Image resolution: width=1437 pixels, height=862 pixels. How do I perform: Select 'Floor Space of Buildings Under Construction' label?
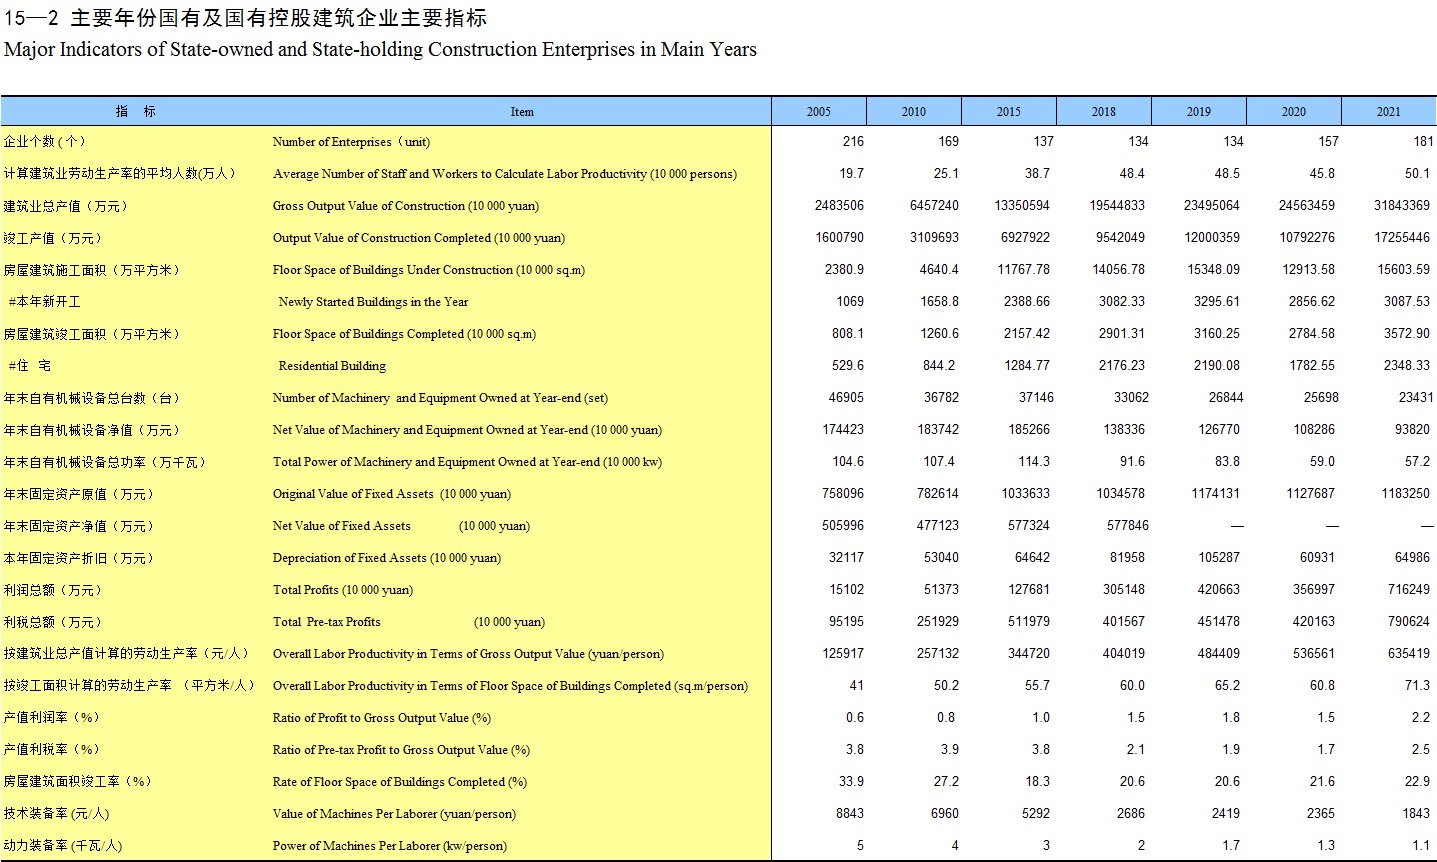pyautogui.click(x=429, y=270)
